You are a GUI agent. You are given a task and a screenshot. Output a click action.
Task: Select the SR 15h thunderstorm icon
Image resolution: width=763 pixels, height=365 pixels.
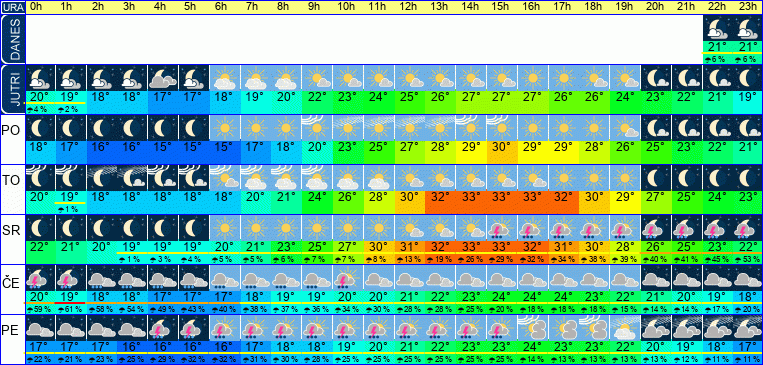pos(501,227)
